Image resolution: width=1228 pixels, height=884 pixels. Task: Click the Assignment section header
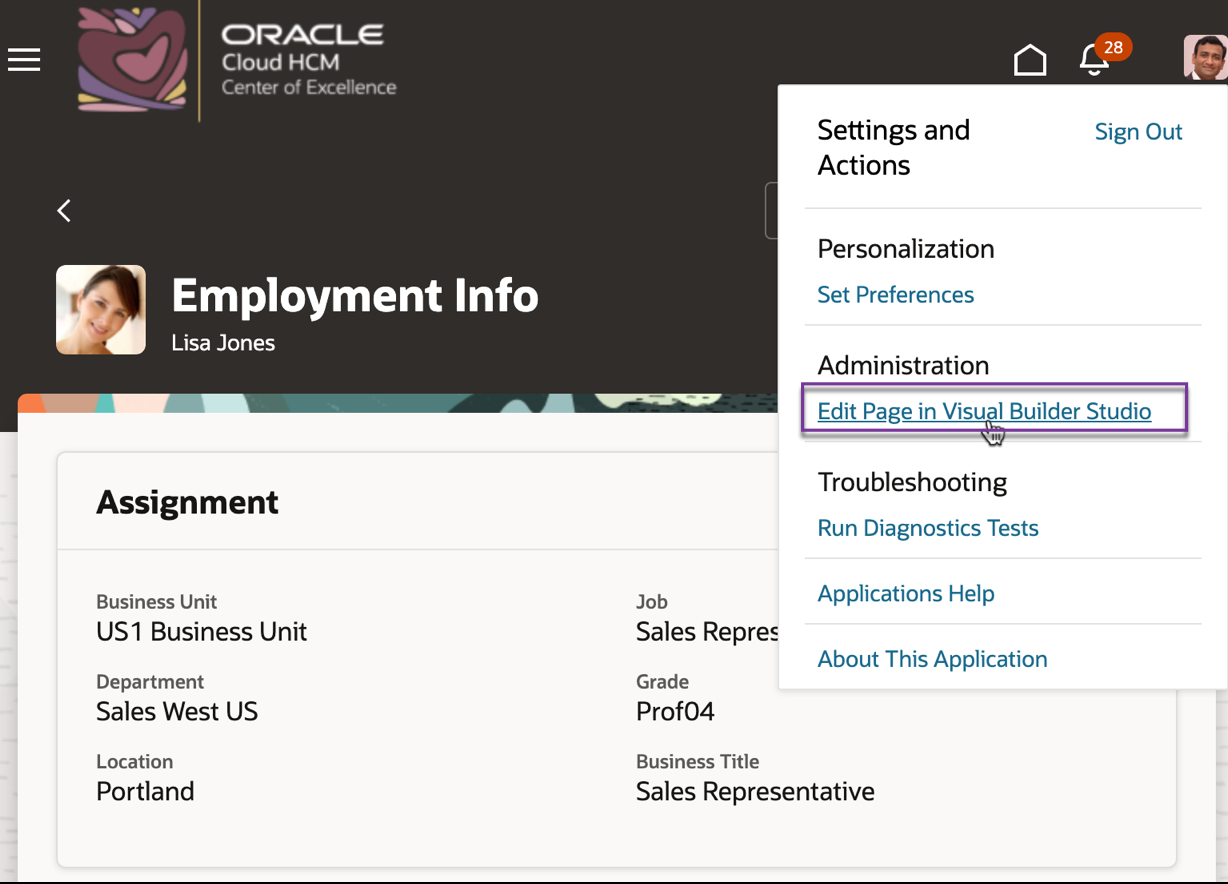point(187,502)
